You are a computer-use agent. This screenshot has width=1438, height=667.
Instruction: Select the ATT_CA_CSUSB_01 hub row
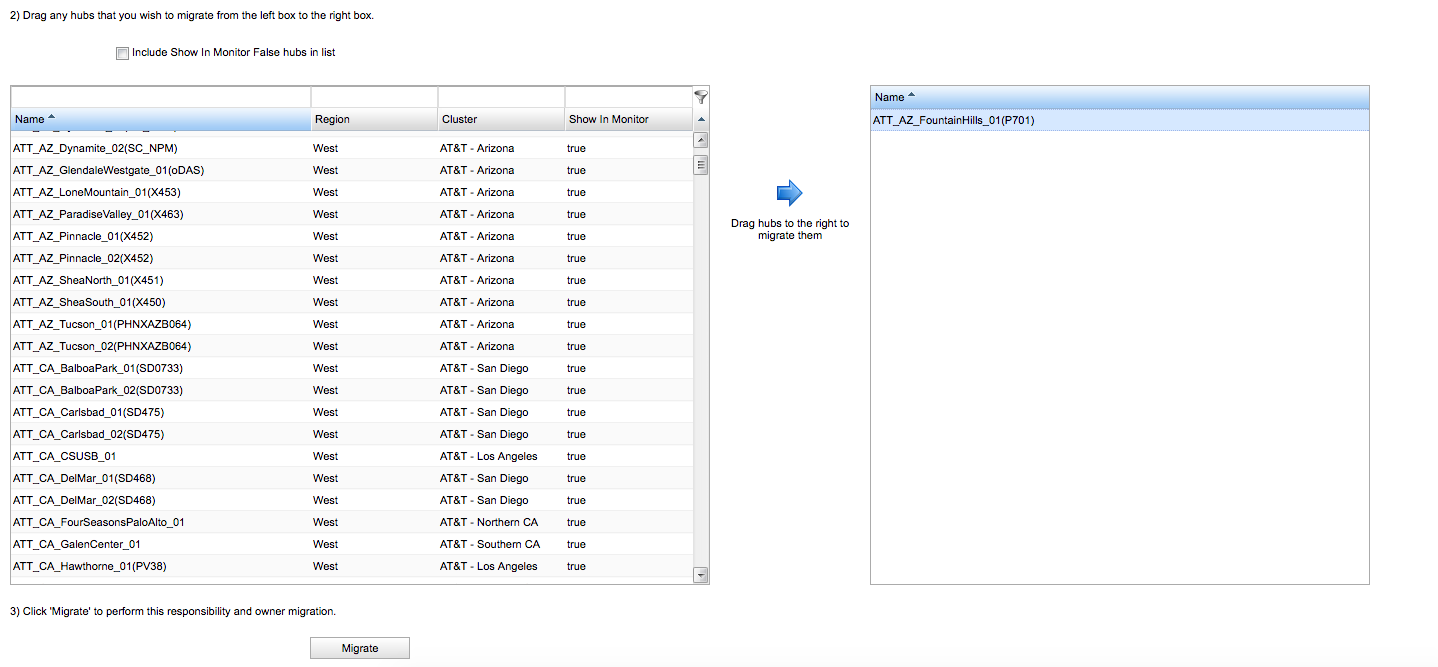pos(65,456)
